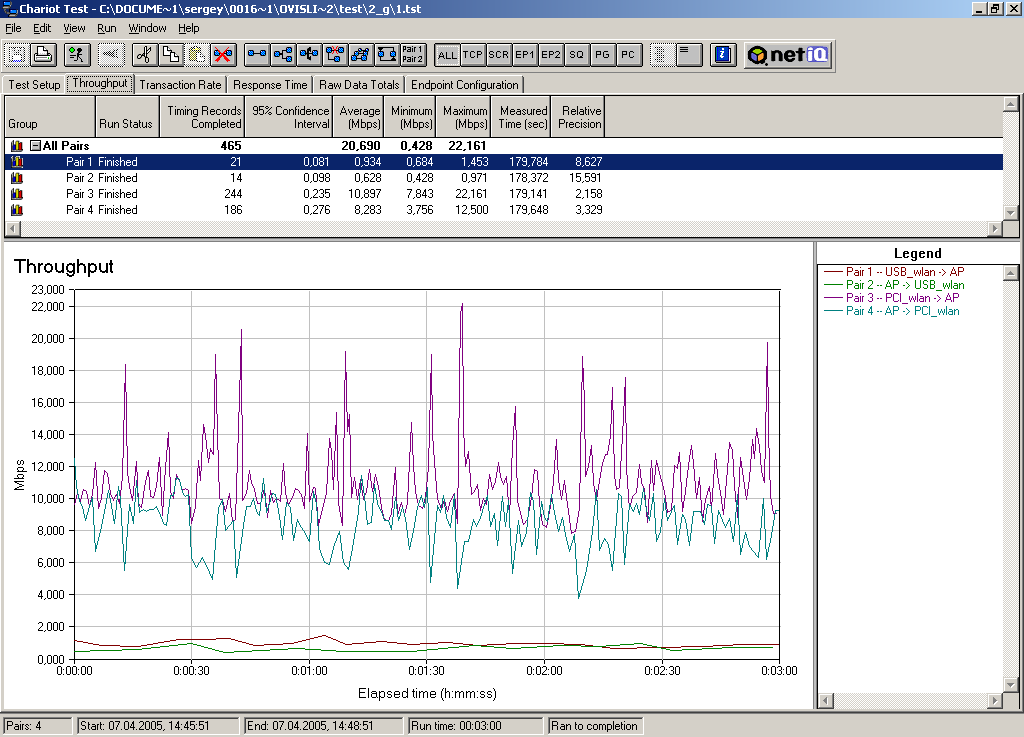This screenshot has height=737, width=1024.
Task: Open the Window menu
Action: (147, 28)
